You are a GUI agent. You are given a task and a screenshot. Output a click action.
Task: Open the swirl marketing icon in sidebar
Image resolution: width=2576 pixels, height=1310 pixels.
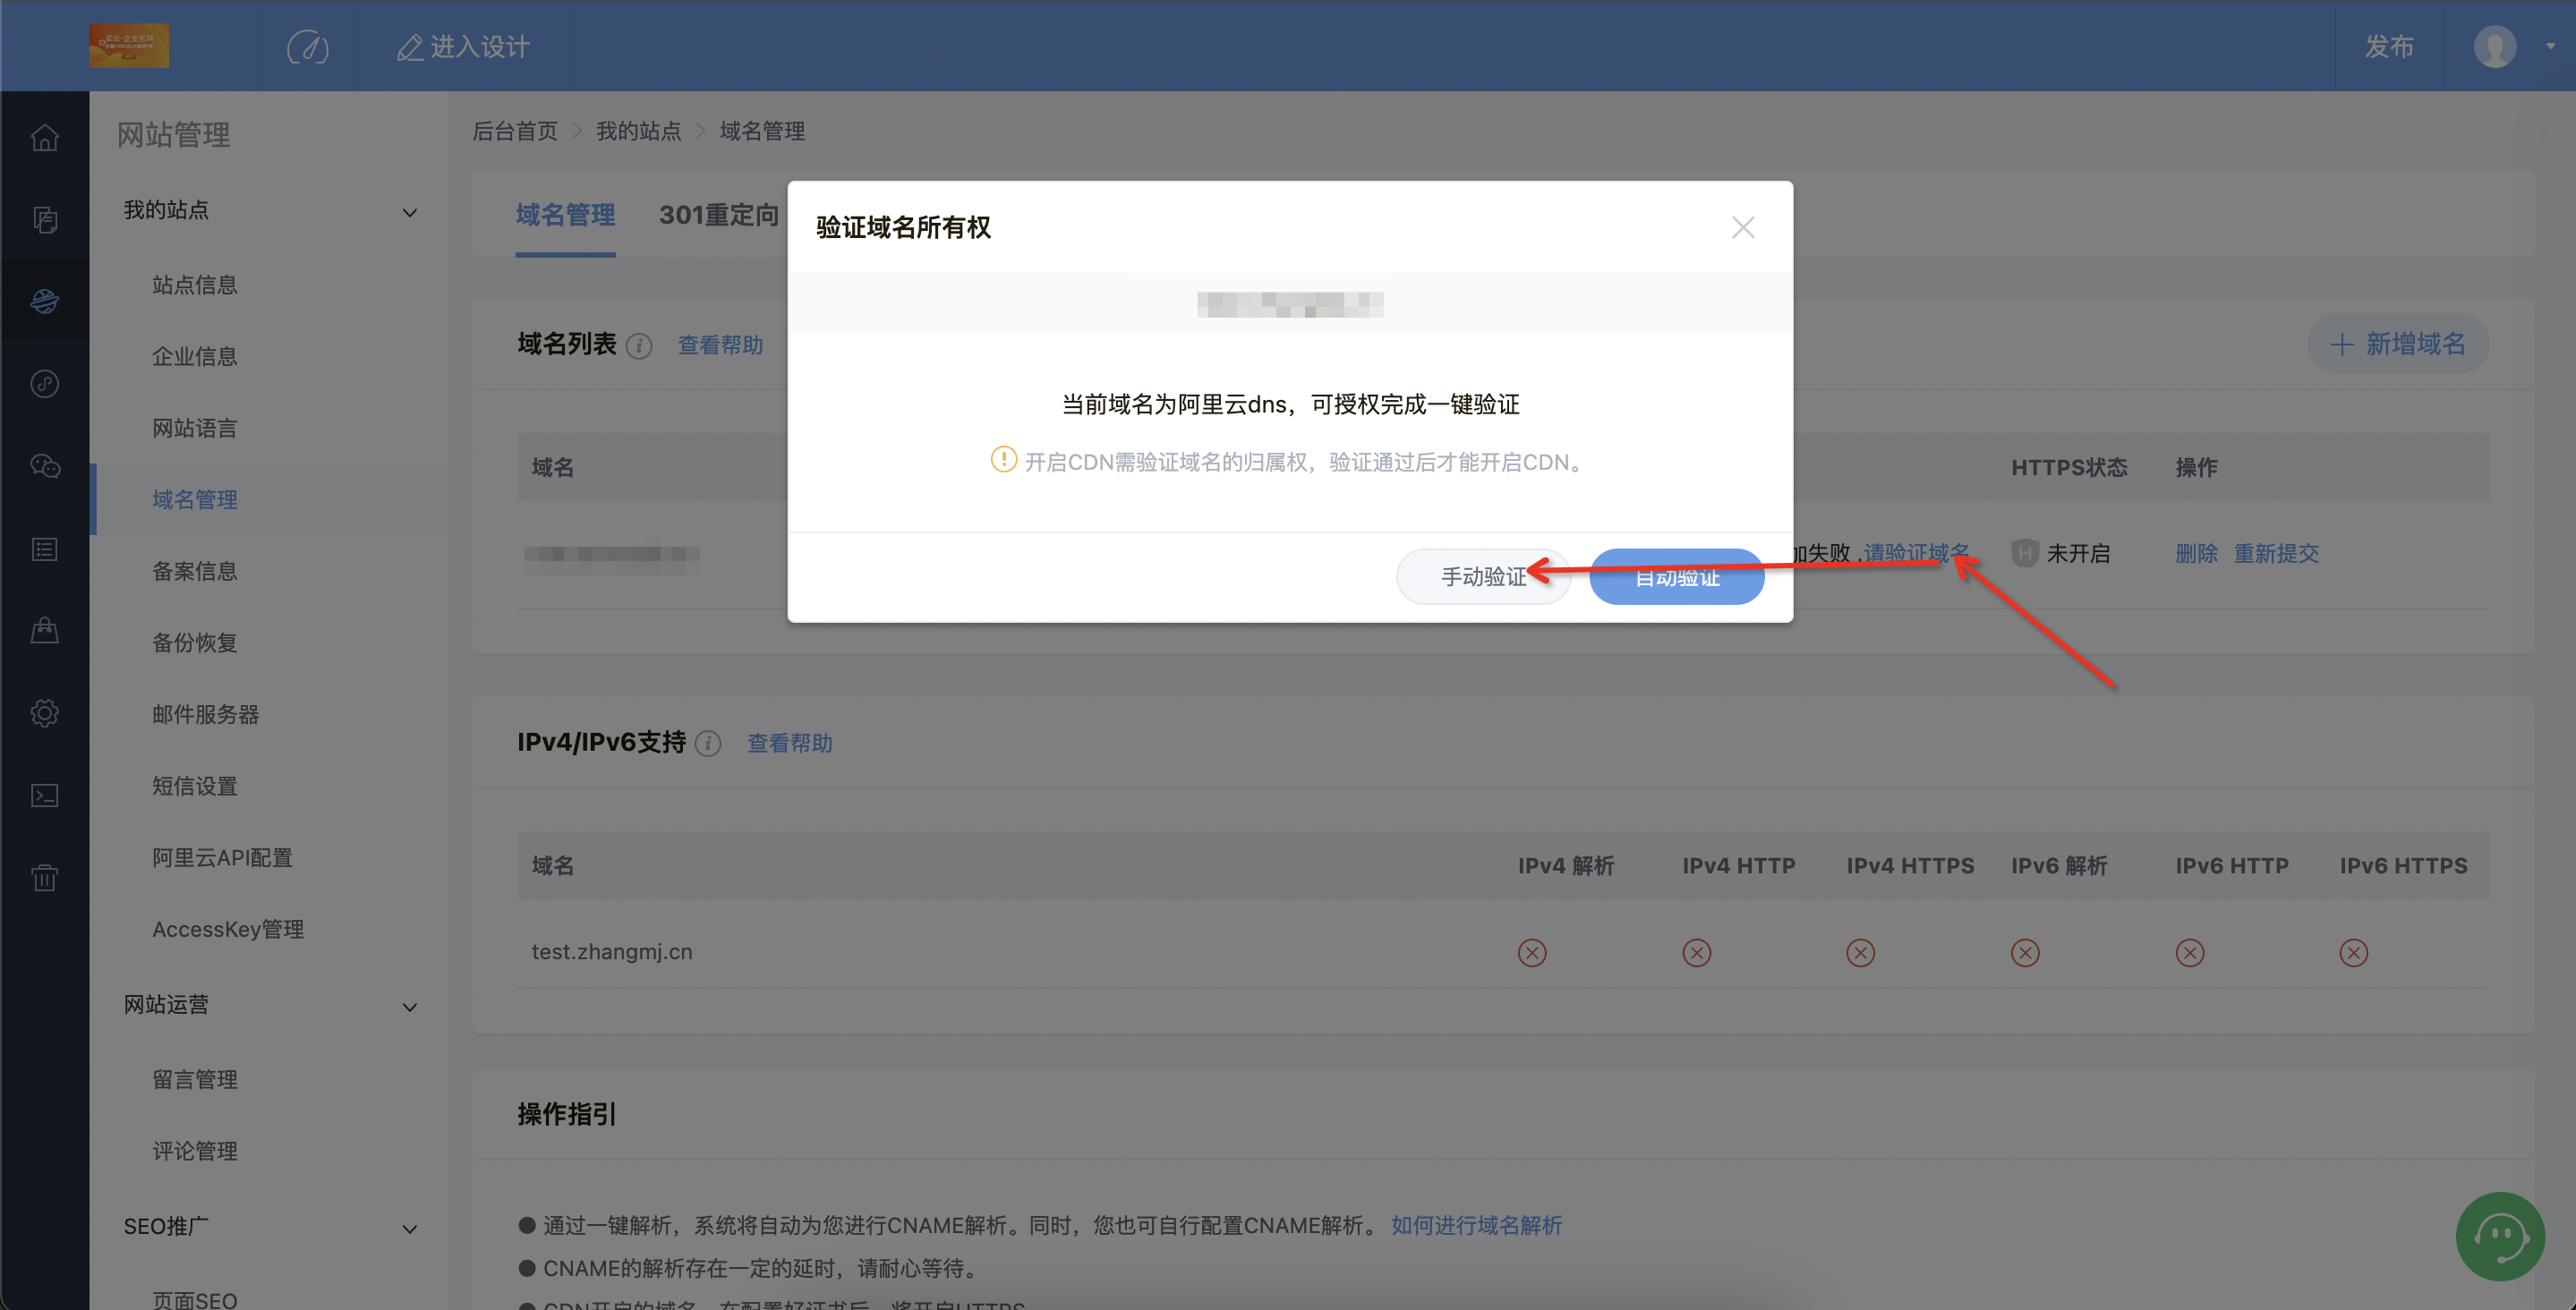click(x=45, y=384)
